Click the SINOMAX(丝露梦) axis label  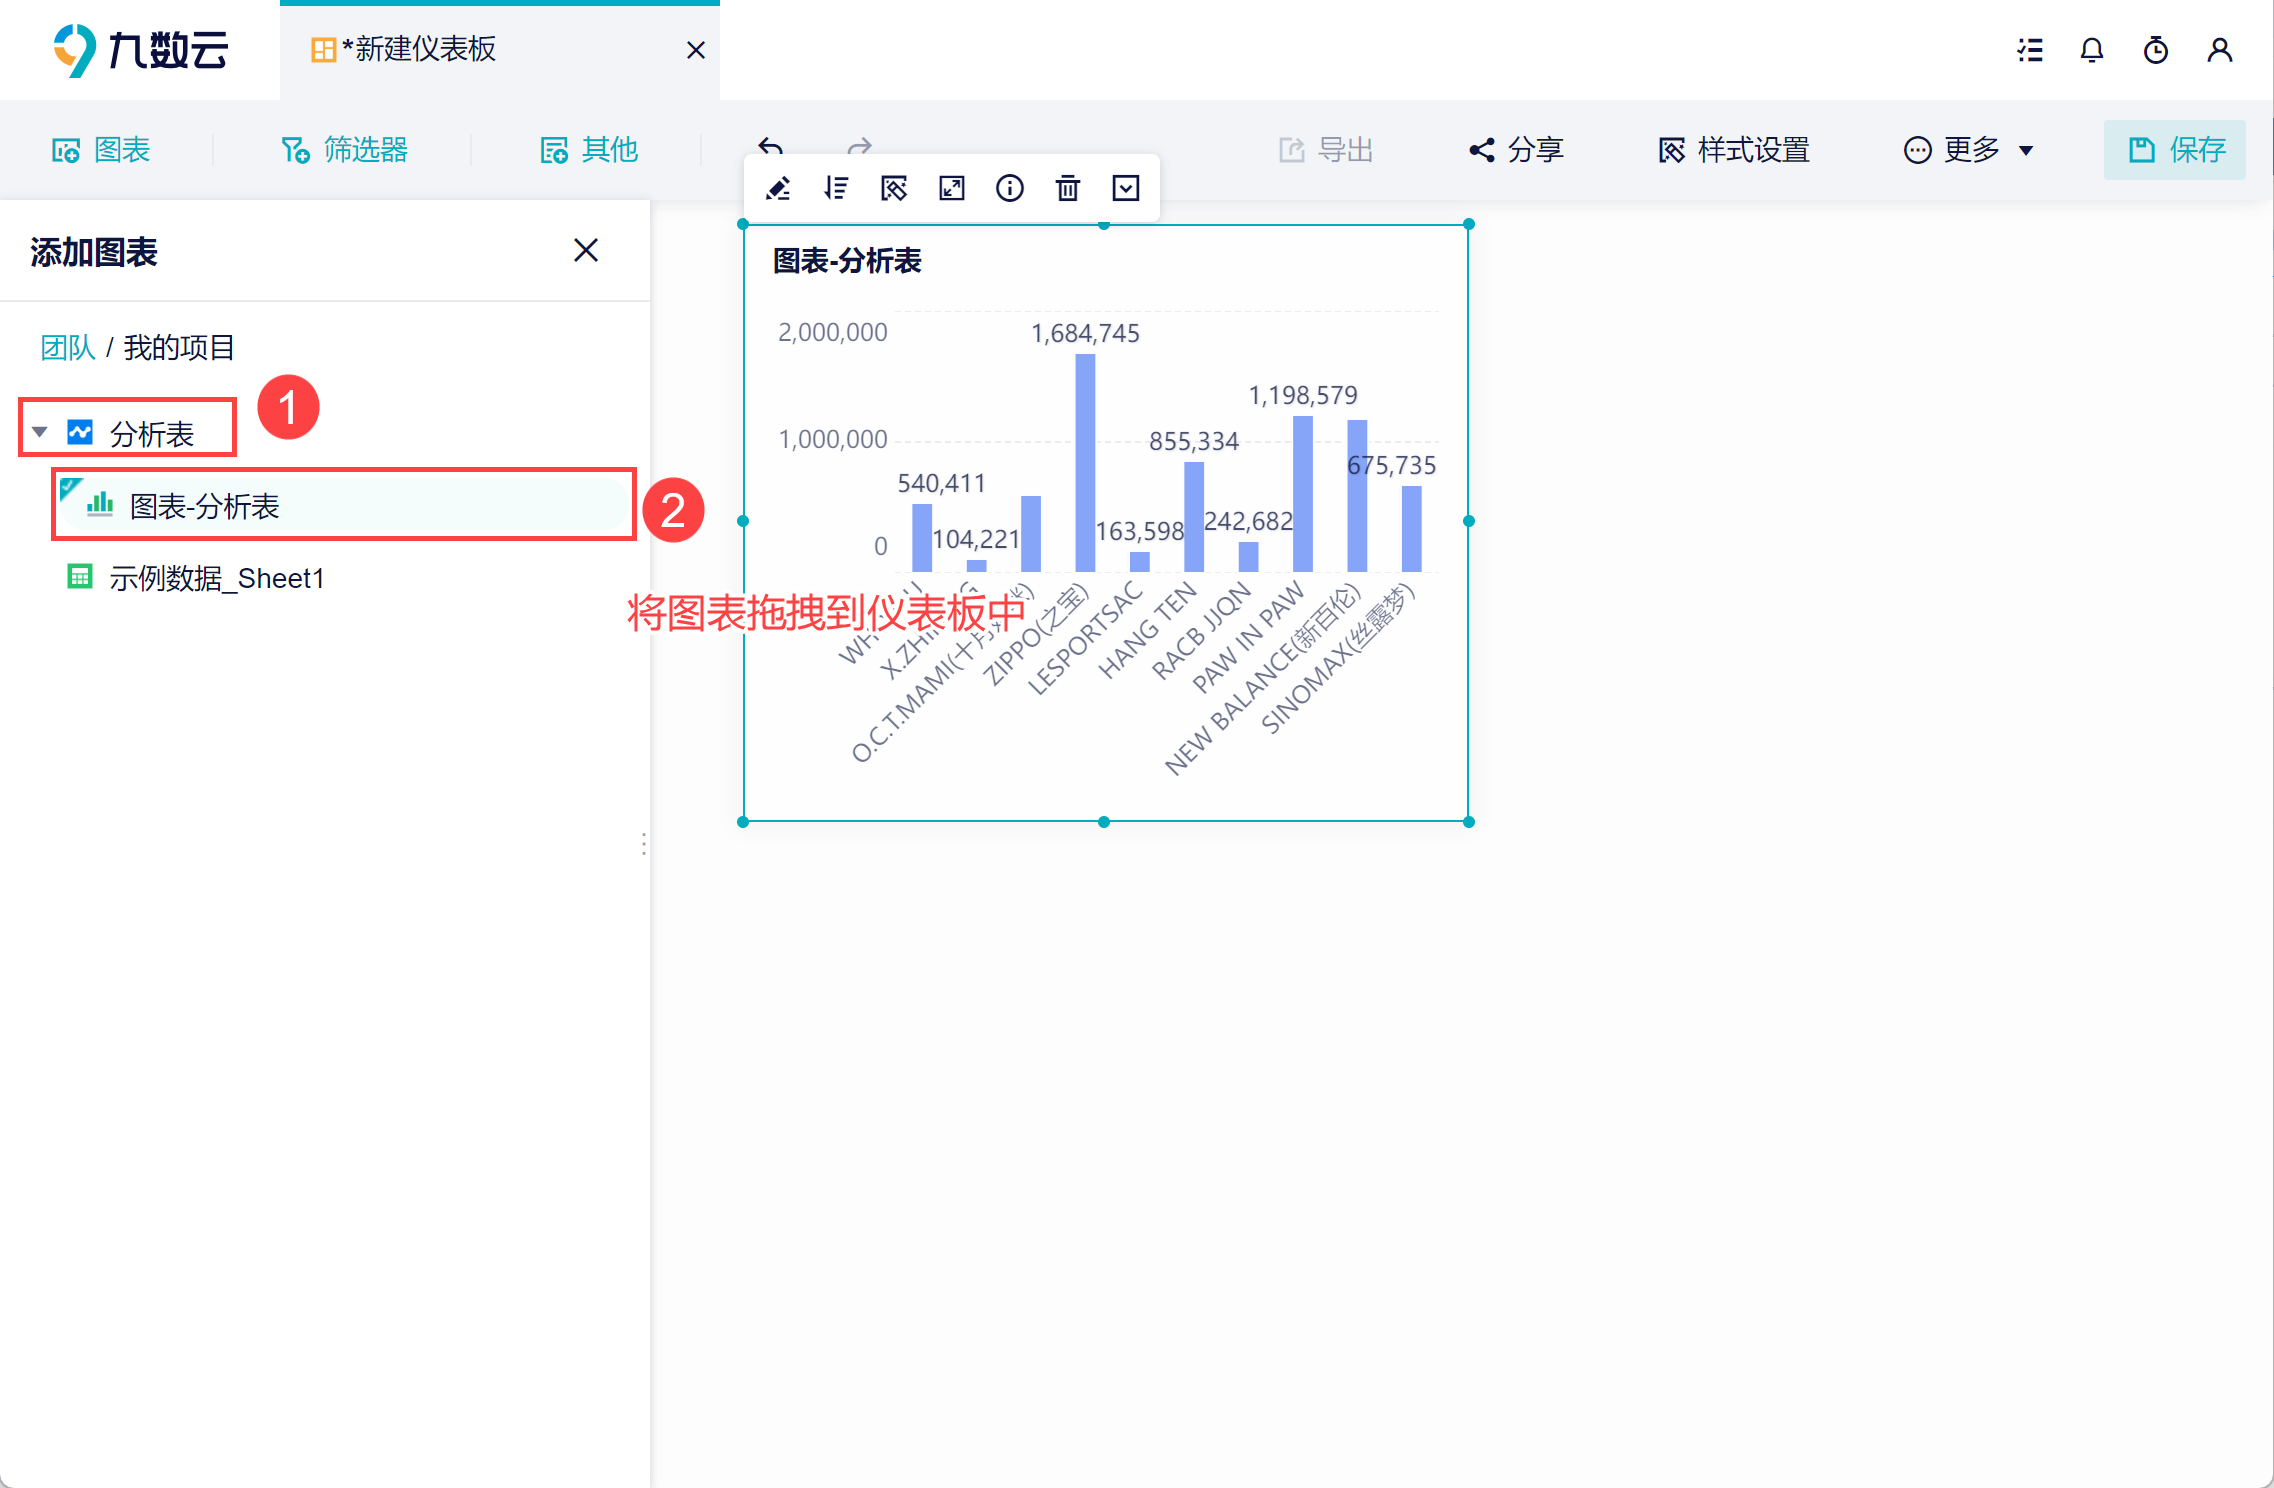[x=1337, y=659]
